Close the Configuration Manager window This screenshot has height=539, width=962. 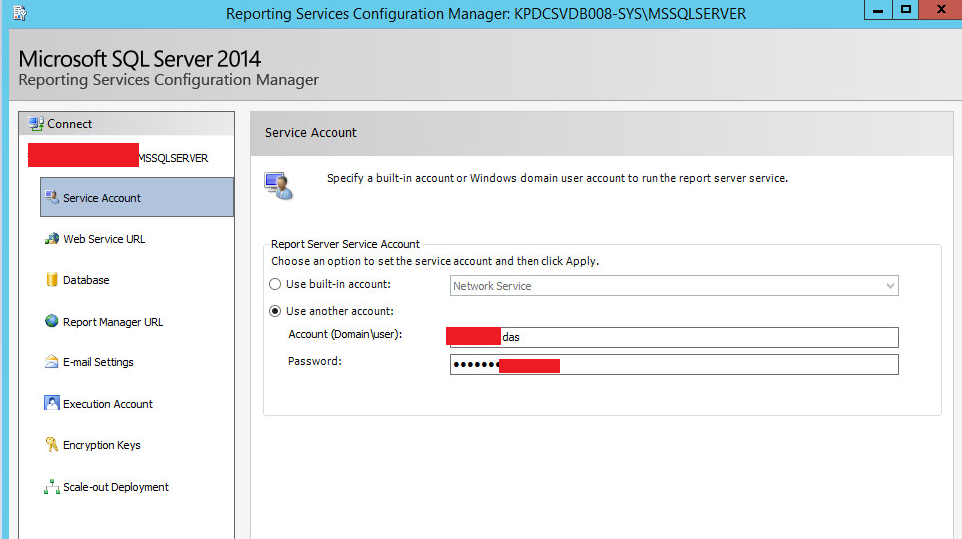pyautogui.click(x=941, y=10)
